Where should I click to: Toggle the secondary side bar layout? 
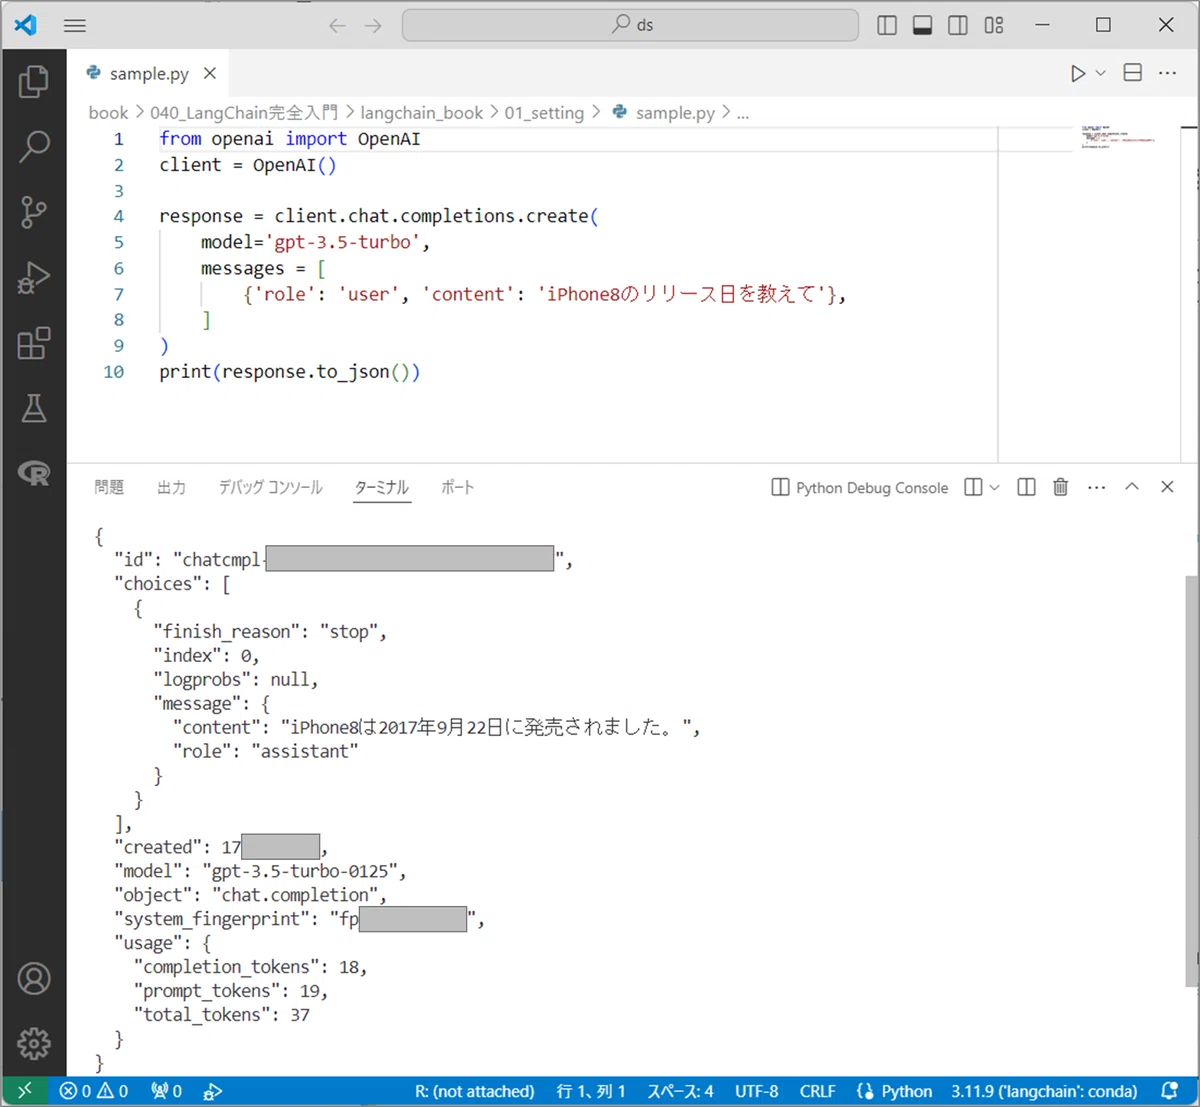(x=957, y=25)
